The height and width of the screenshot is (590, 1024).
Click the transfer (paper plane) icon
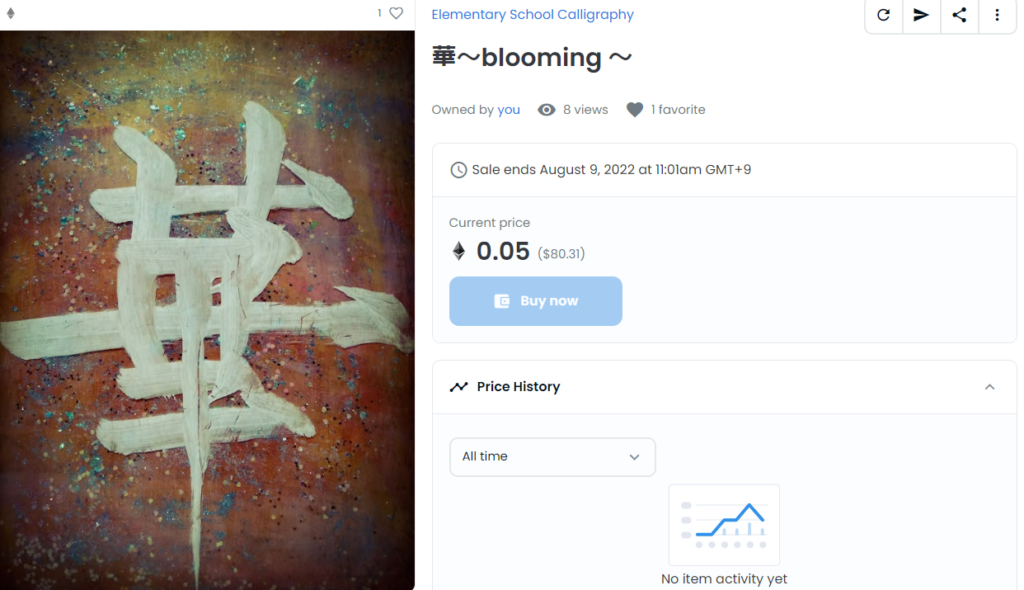click(x=921, y=15)
